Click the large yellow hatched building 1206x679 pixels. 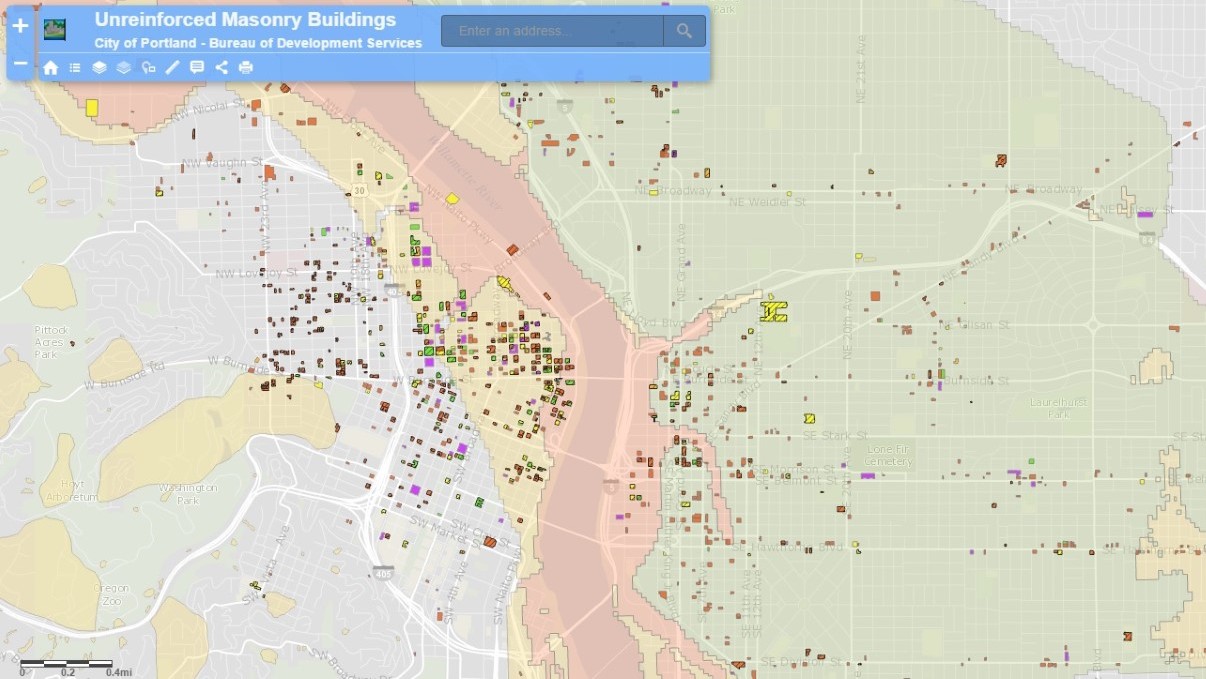[x=773, y=311]
